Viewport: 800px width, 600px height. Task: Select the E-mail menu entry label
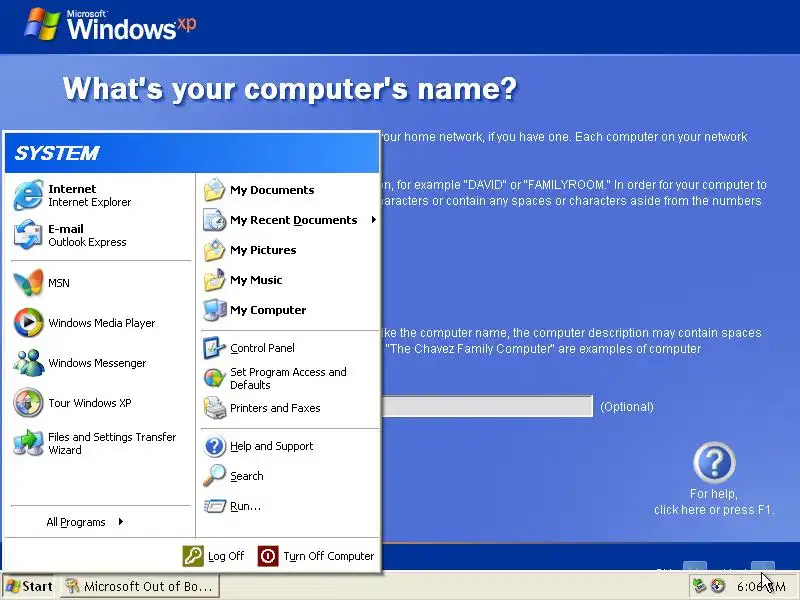[x=66, y=229]
